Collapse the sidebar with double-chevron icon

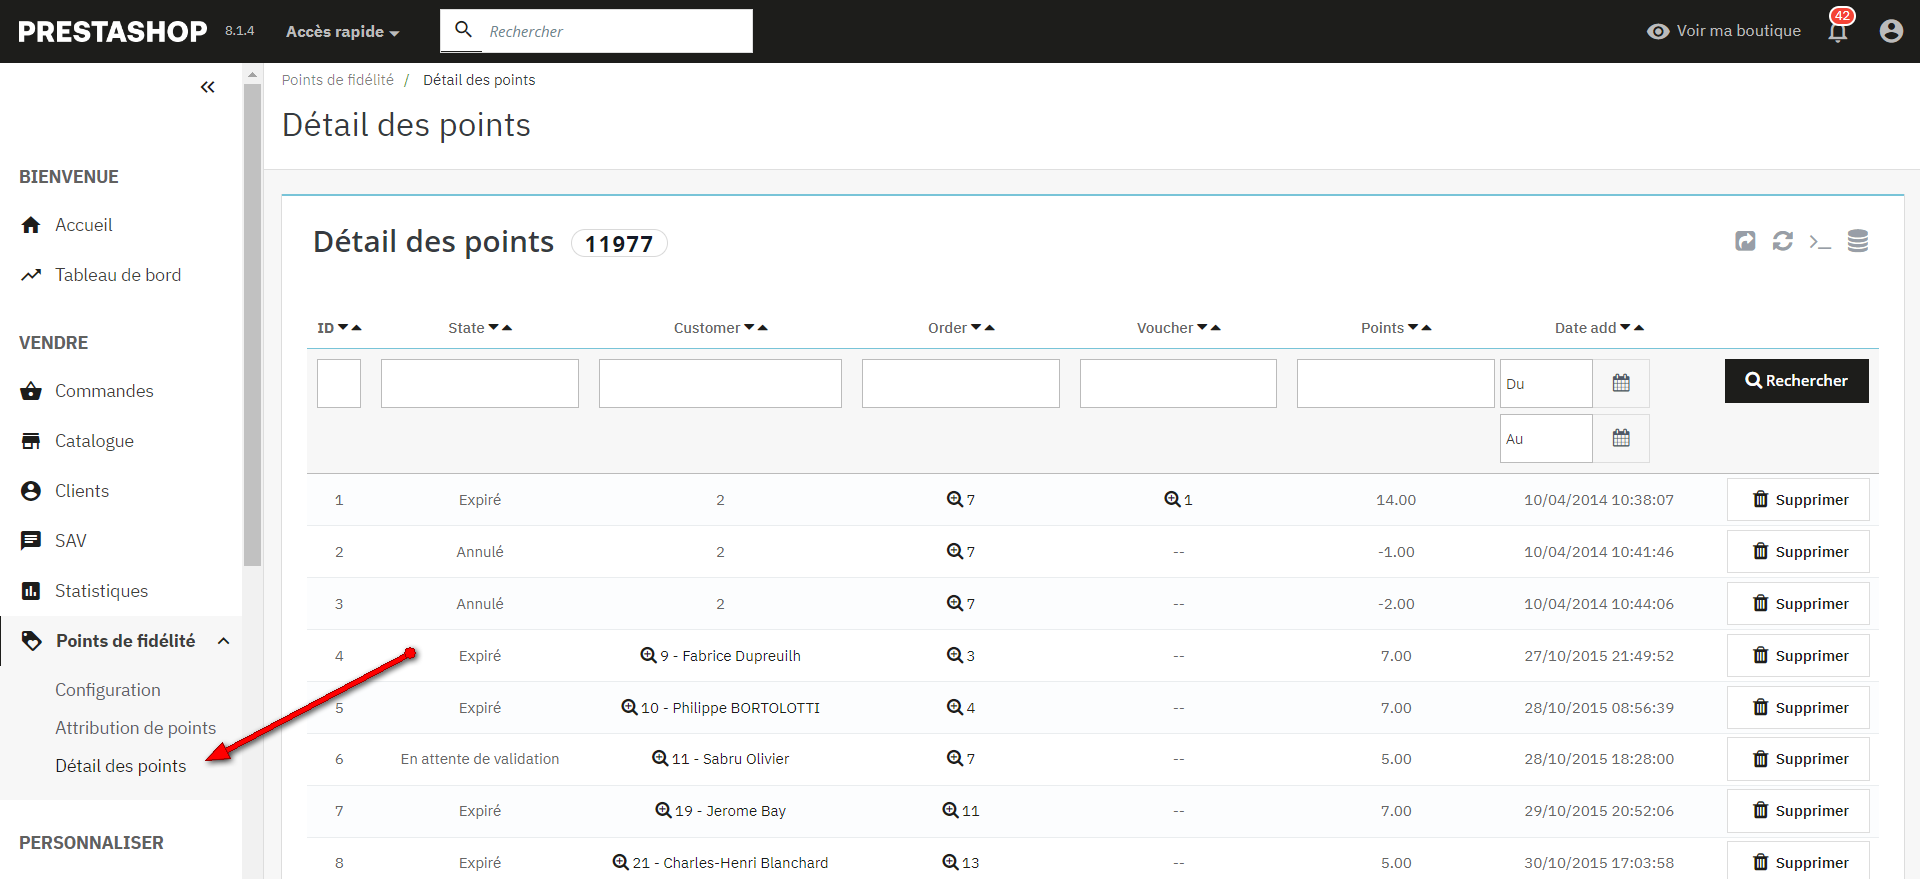click(207, 87)
